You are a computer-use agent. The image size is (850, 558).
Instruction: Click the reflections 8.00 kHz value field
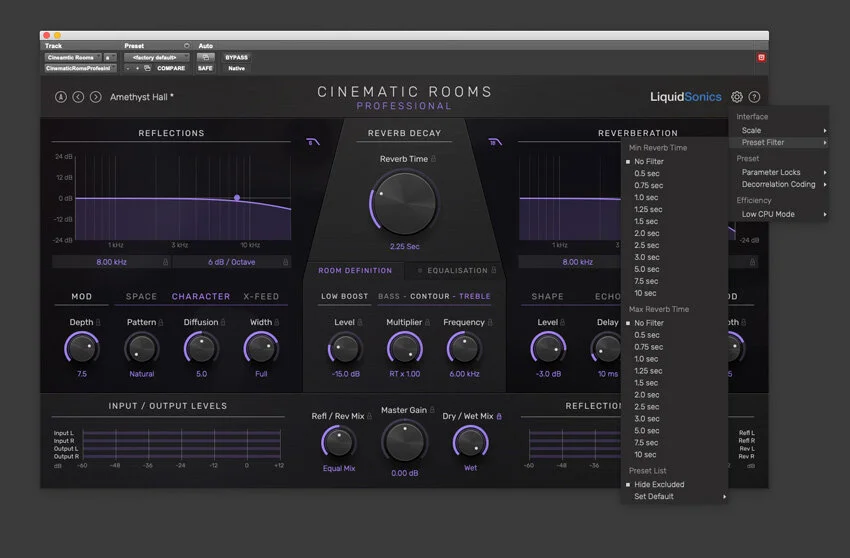coord(111,262)
